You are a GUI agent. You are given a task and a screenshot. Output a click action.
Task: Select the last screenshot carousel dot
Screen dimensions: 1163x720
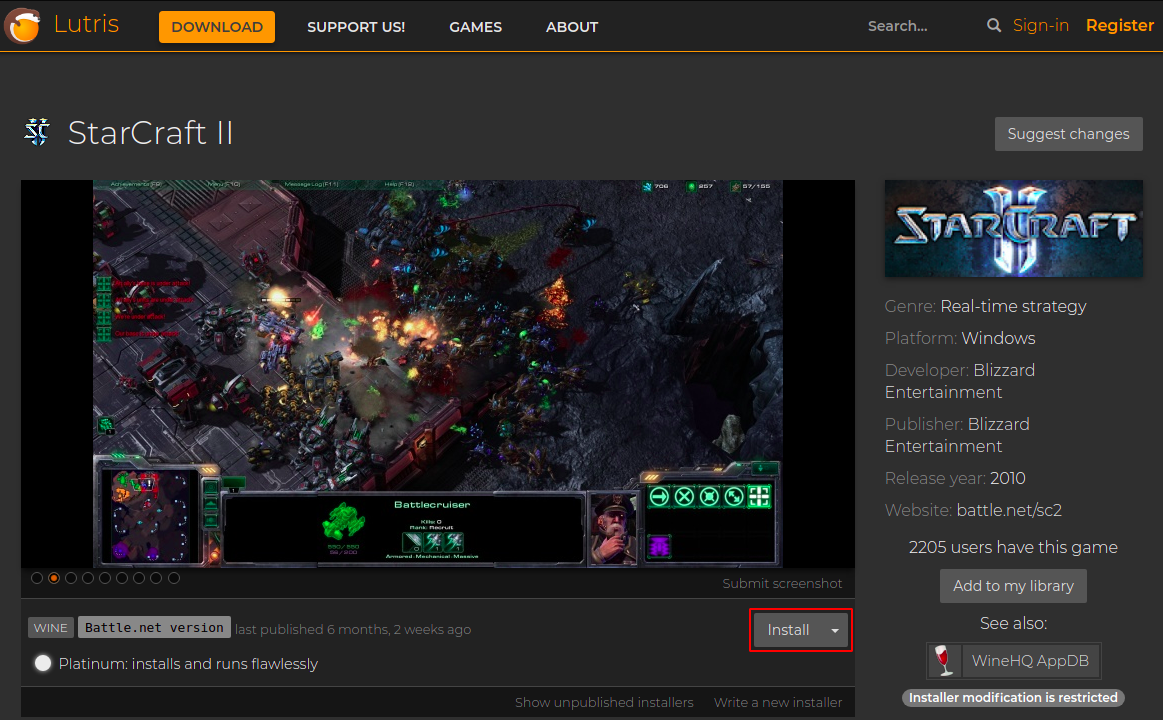174,578
